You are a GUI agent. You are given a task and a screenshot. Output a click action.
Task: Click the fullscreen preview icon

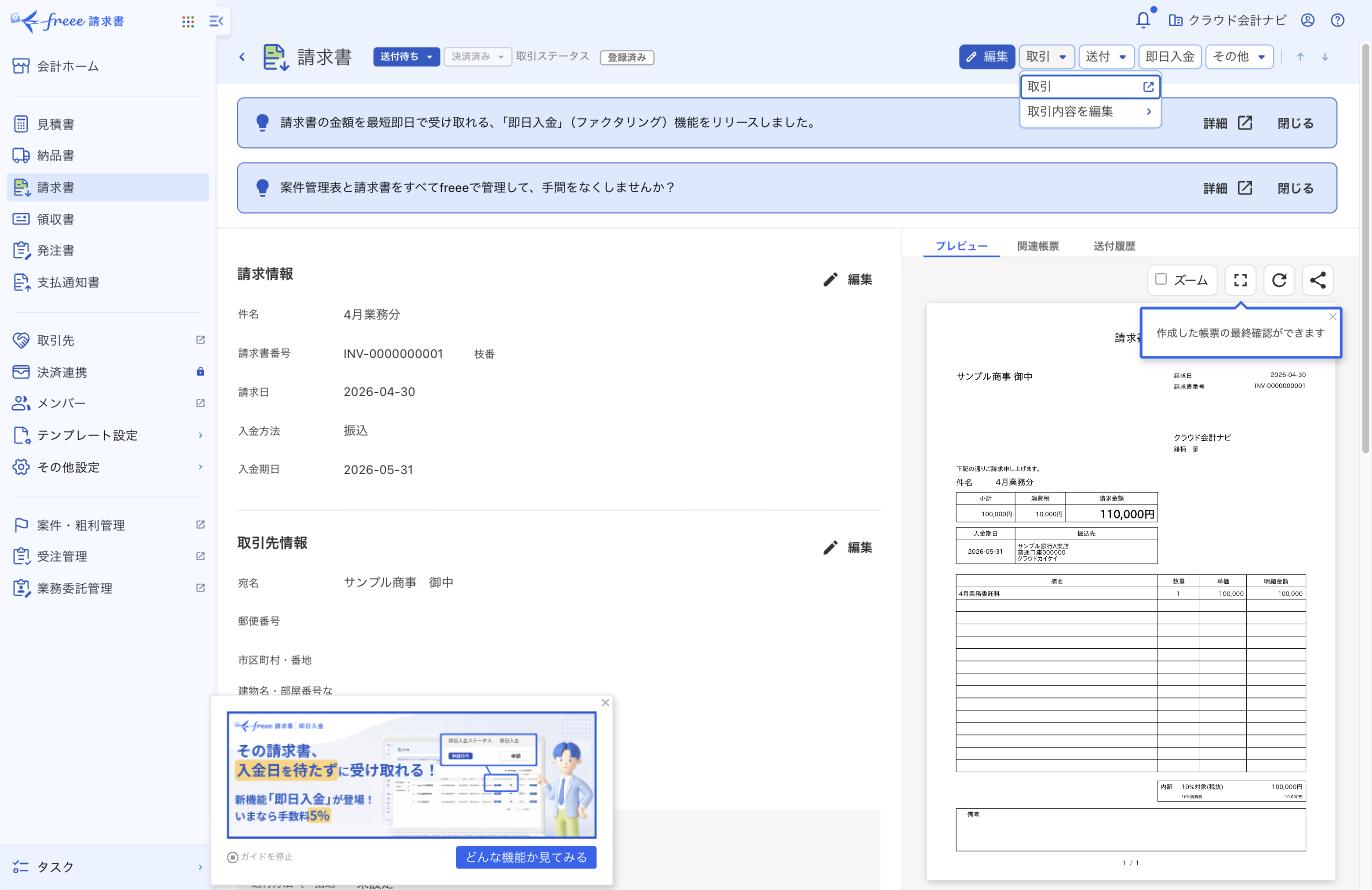pos(1240,280)
